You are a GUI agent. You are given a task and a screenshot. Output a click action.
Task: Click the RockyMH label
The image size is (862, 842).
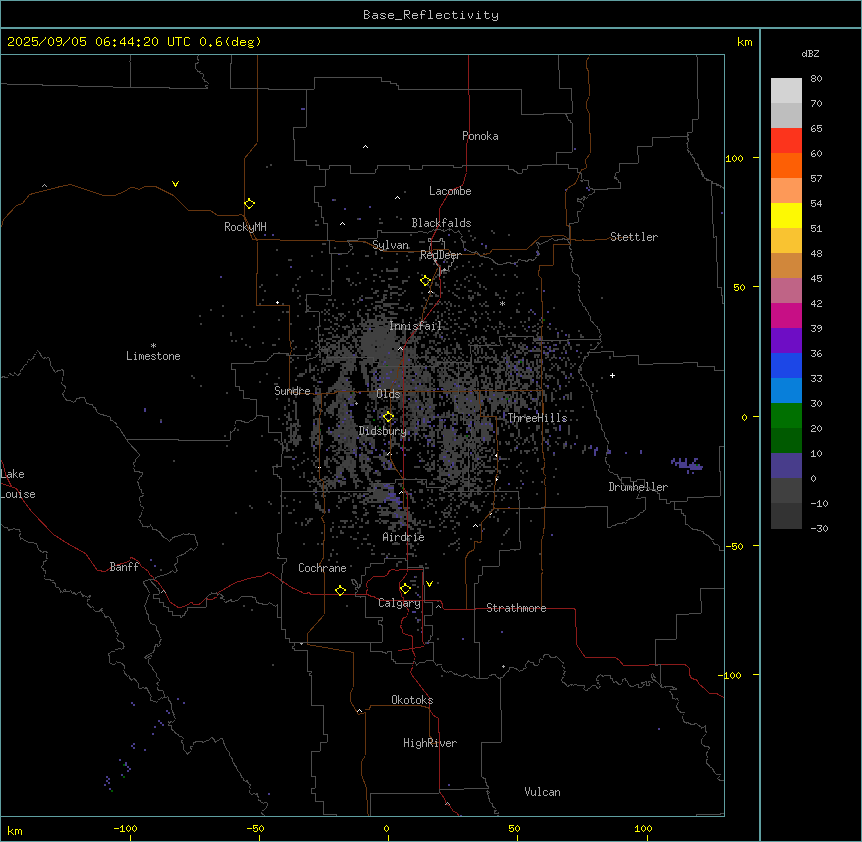coord(245,227)
